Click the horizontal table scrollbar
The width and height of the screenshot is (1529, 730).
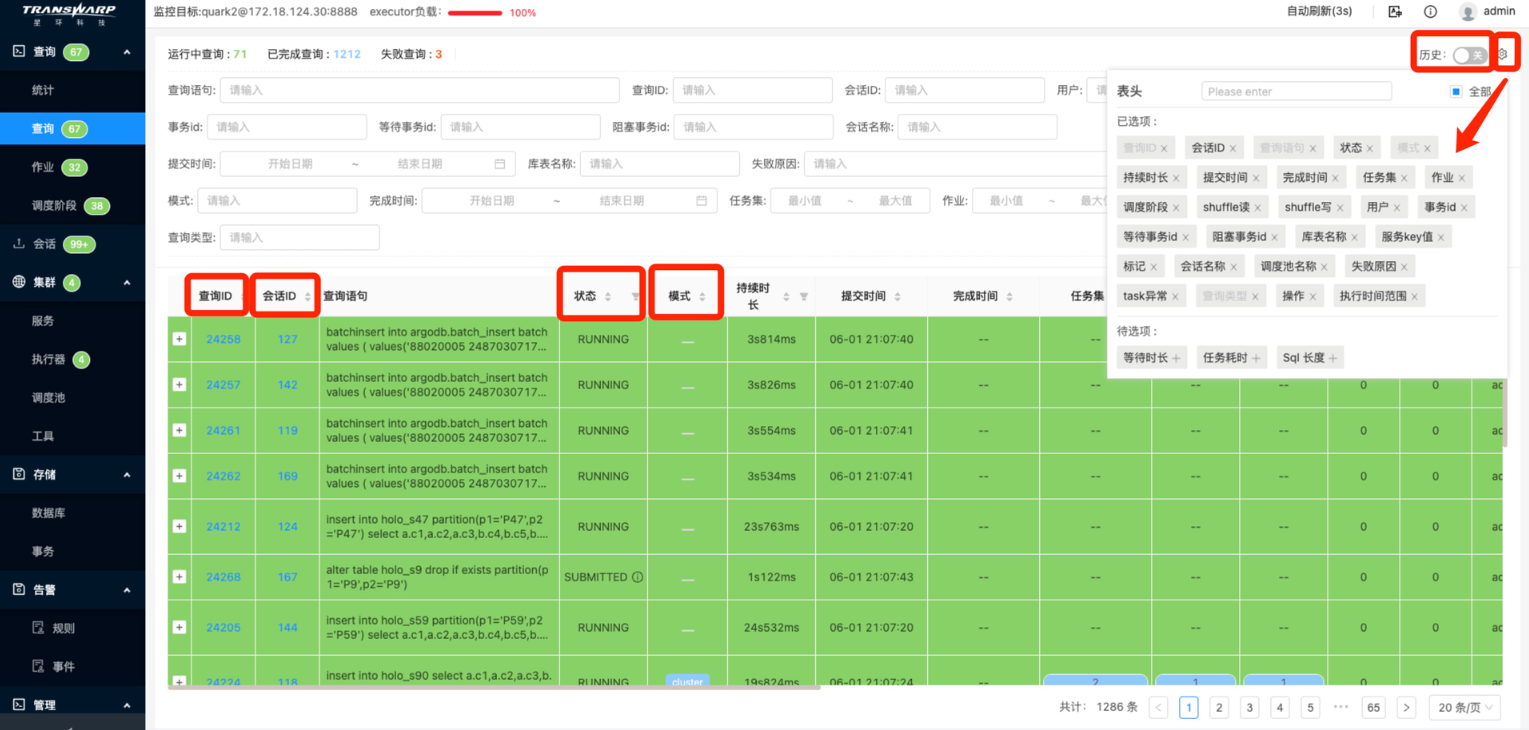coord(494,687)
